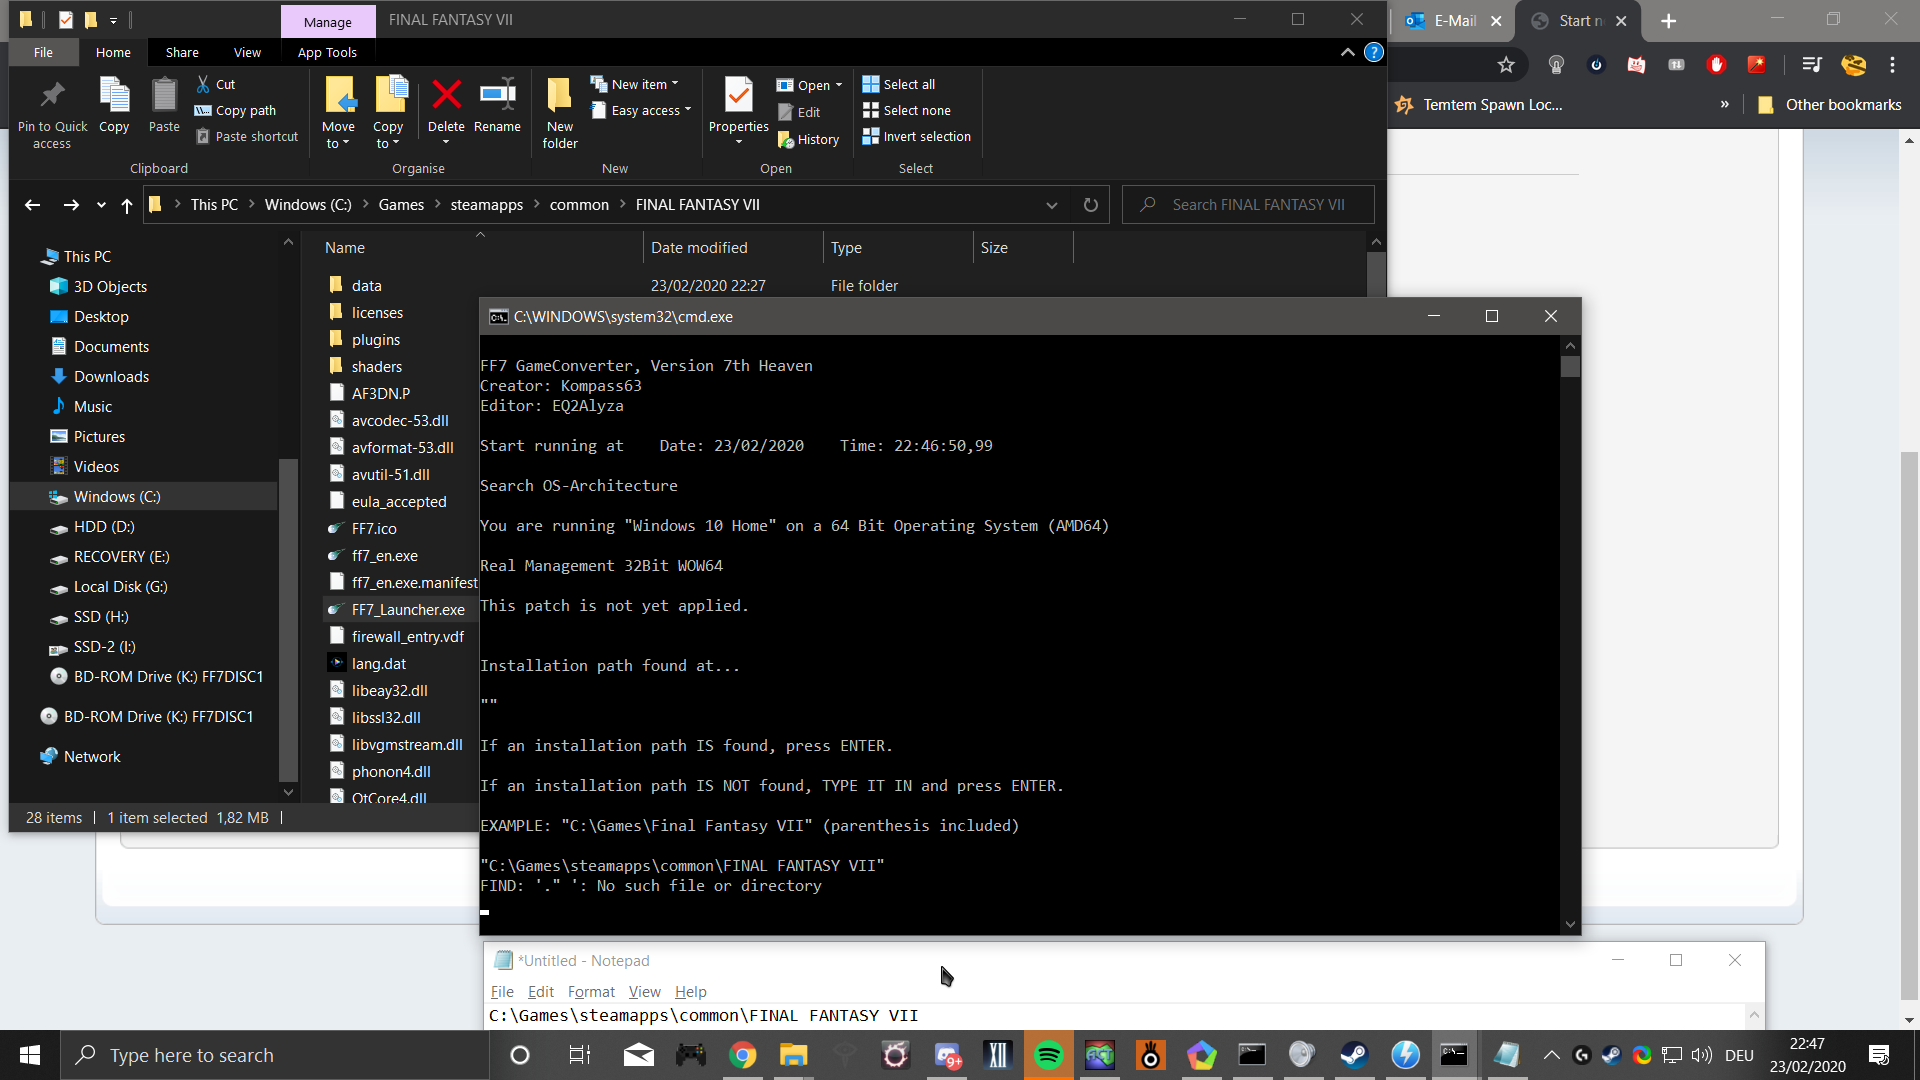Screen dimensions: 1920x1080
Task: Select Downloads in the navigation pane
Action: (111, 376)
